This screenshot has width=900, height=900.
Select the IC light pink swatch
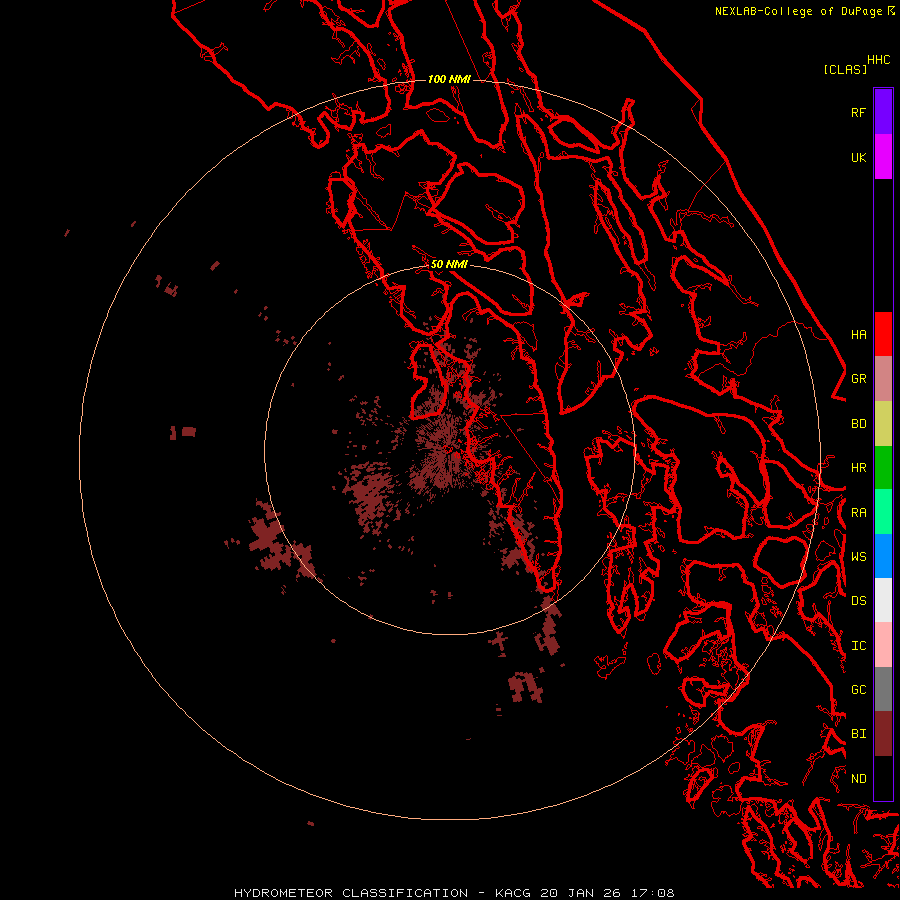[883, 645]
